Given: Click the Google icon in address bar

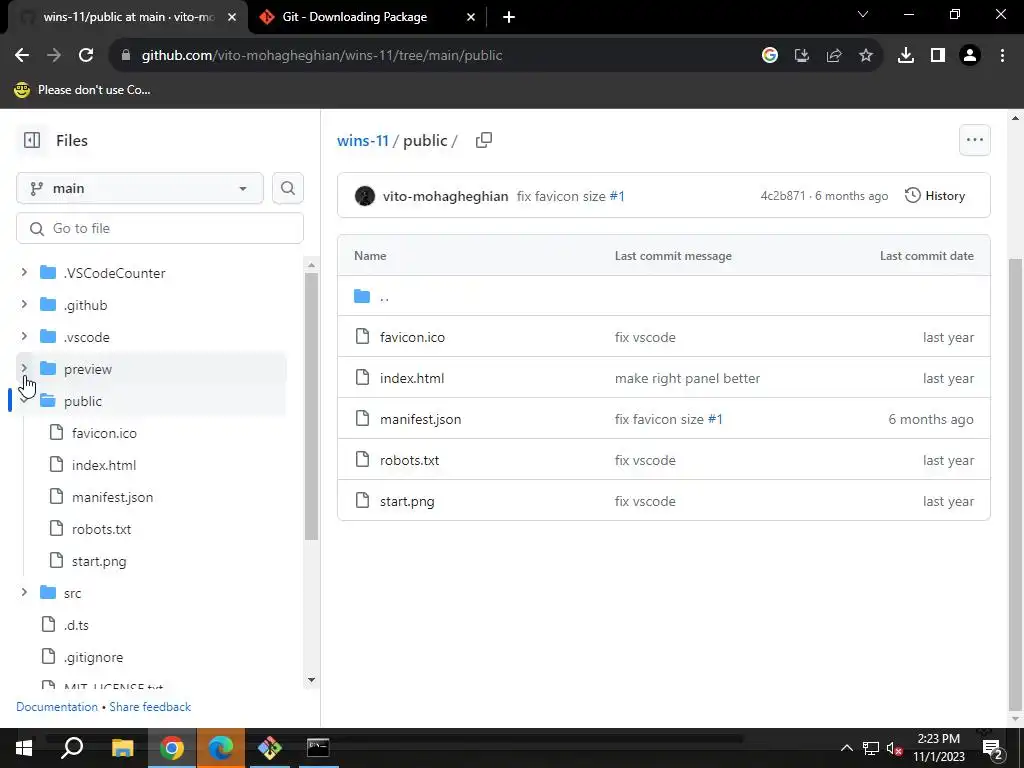Looking at the screenshot, I should [x=770, y=56].
